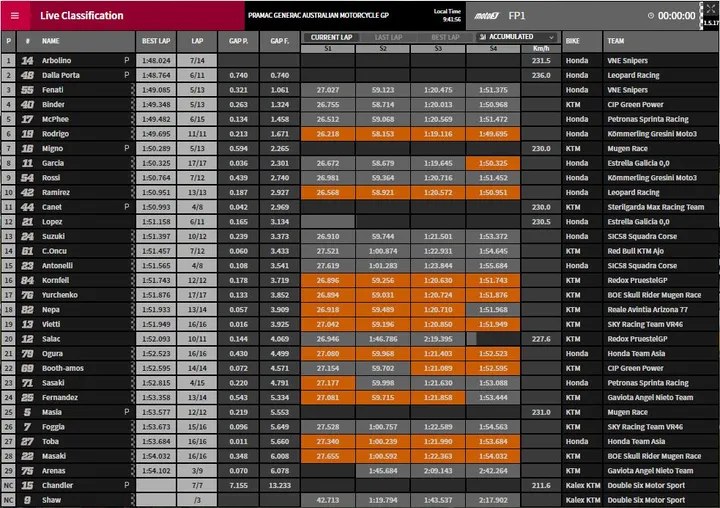Click Foggia's bike number 7
The height and width of the screenshot is (508, 720).
coord(28,427)
